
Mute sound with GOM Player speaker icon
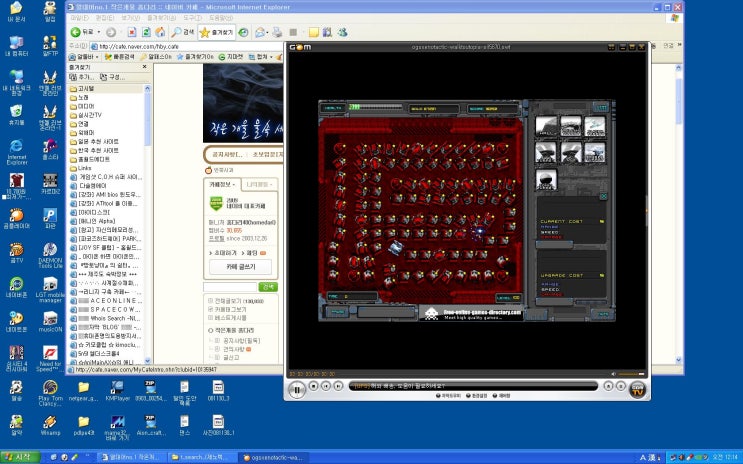click(614, 374)
